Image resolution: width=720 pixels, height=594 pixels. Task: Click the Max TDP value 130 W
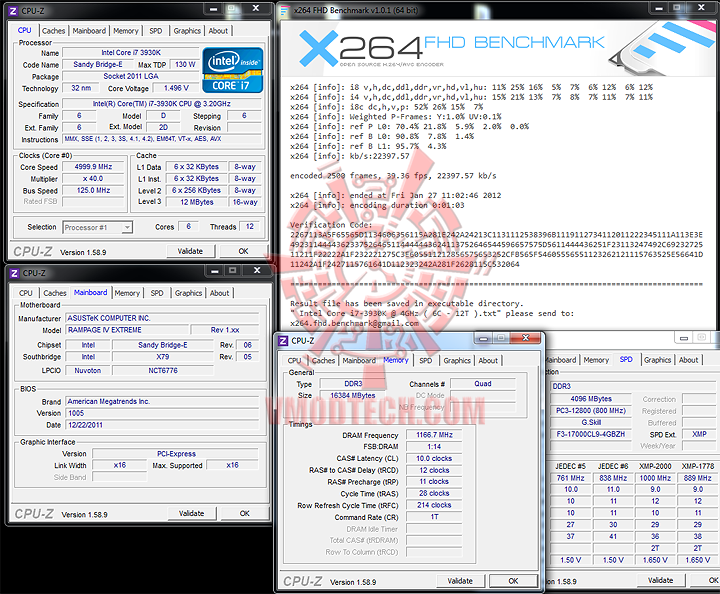tap(185, 65)
